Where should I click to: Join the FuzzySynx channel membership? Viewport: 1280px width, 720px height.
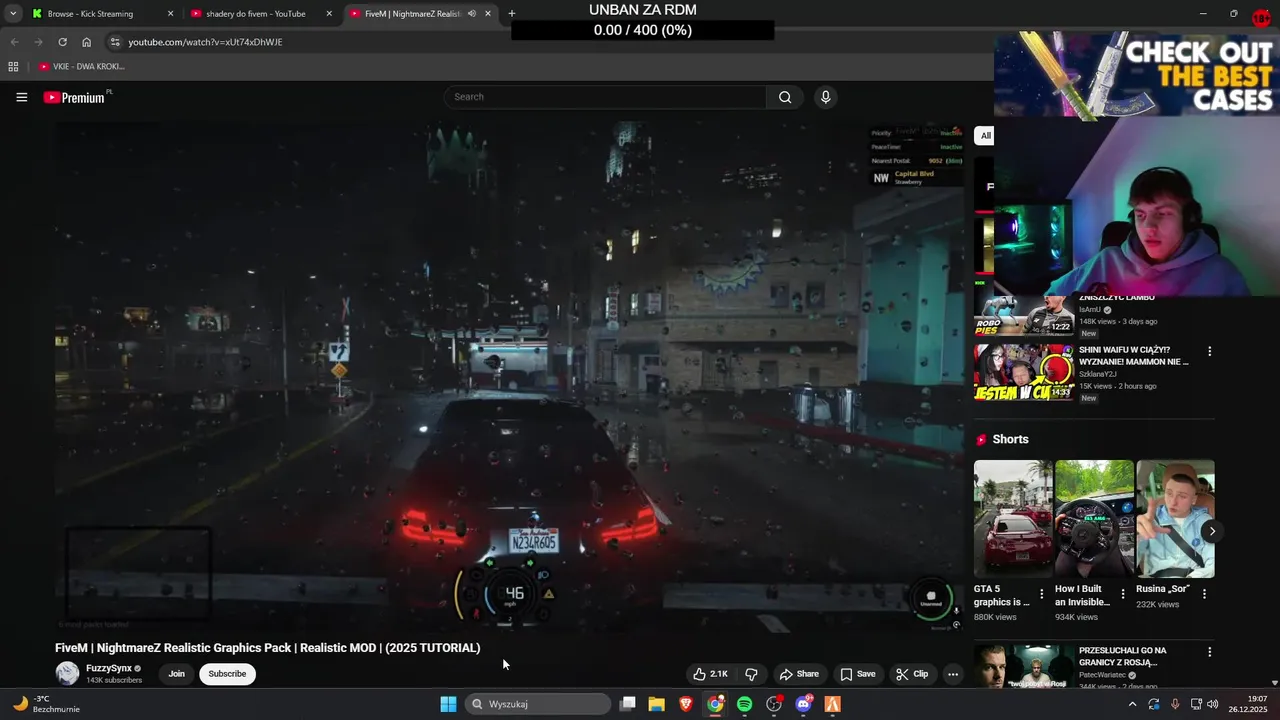(176, 674)
